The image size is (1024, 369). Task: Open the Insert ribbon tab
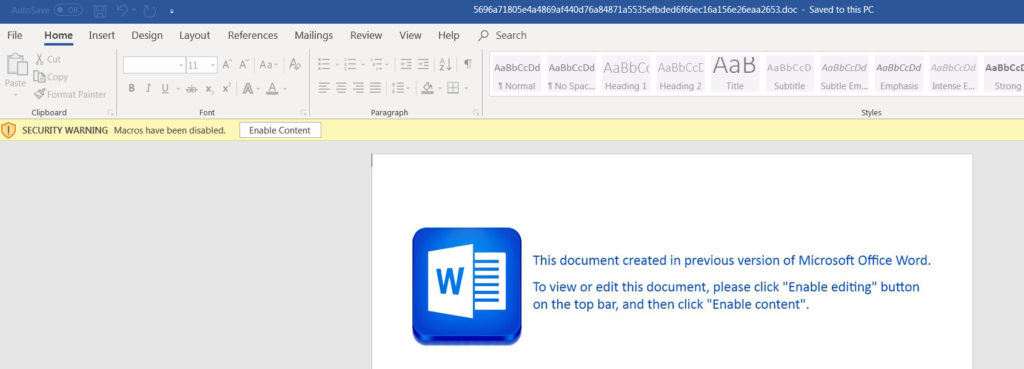[x=102, y=35]
